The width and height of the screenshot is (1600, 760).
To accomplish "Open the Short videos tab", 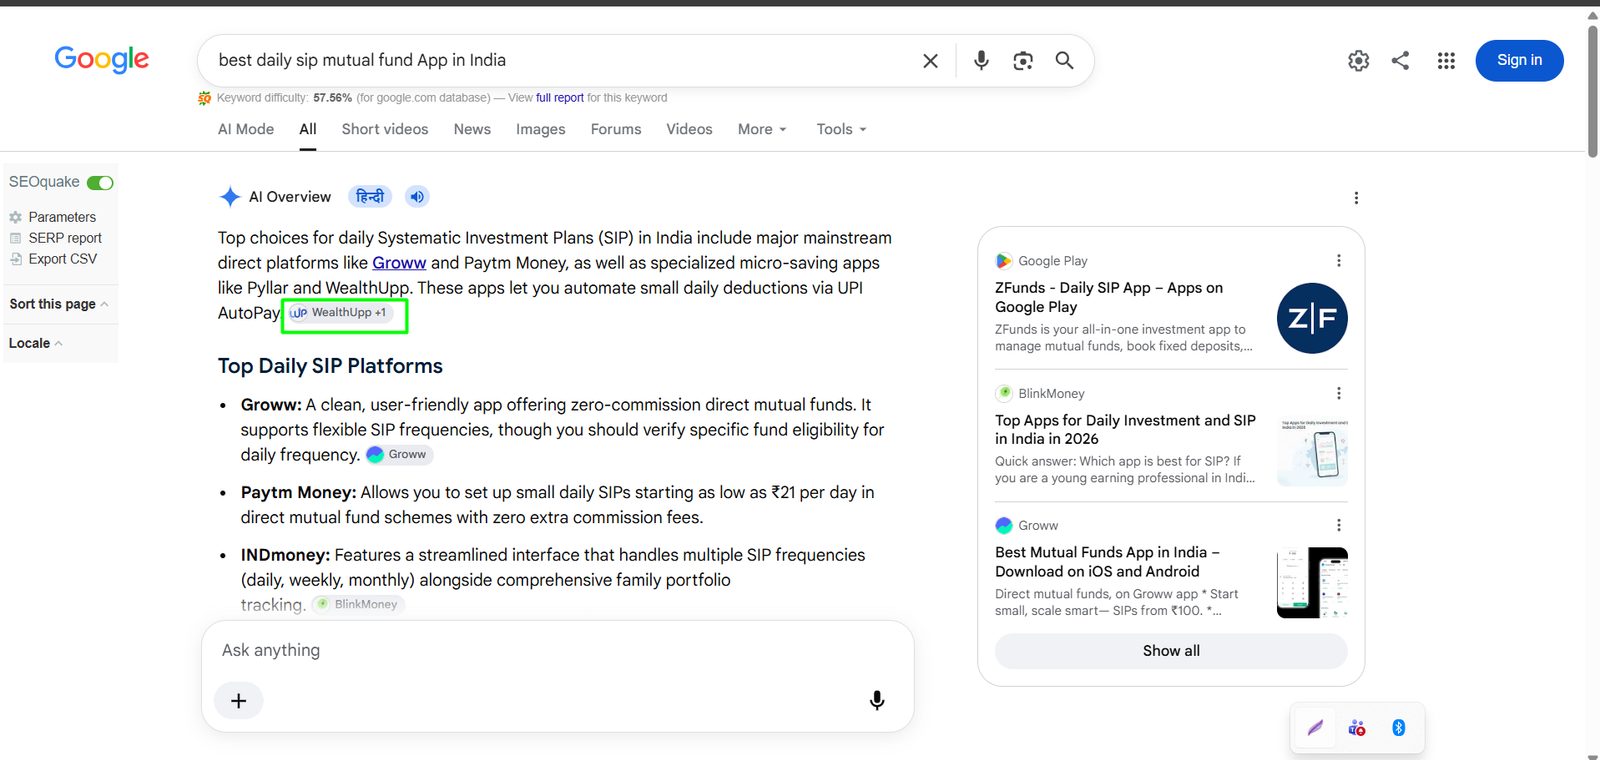I will [x=385, y=130].
